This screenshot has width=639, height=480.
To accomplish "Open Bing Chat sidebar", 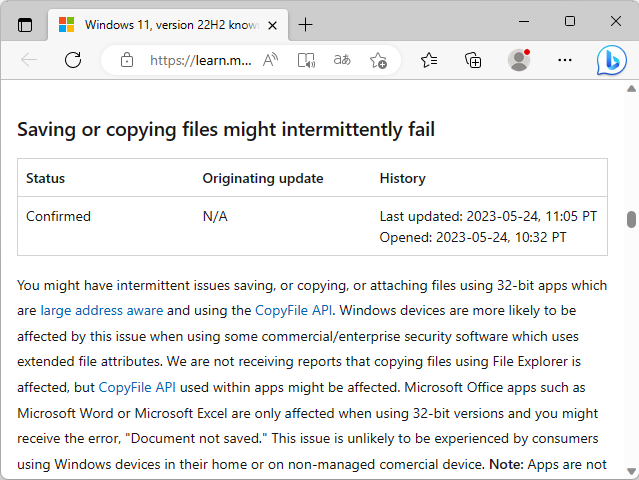I will (611, 60).
